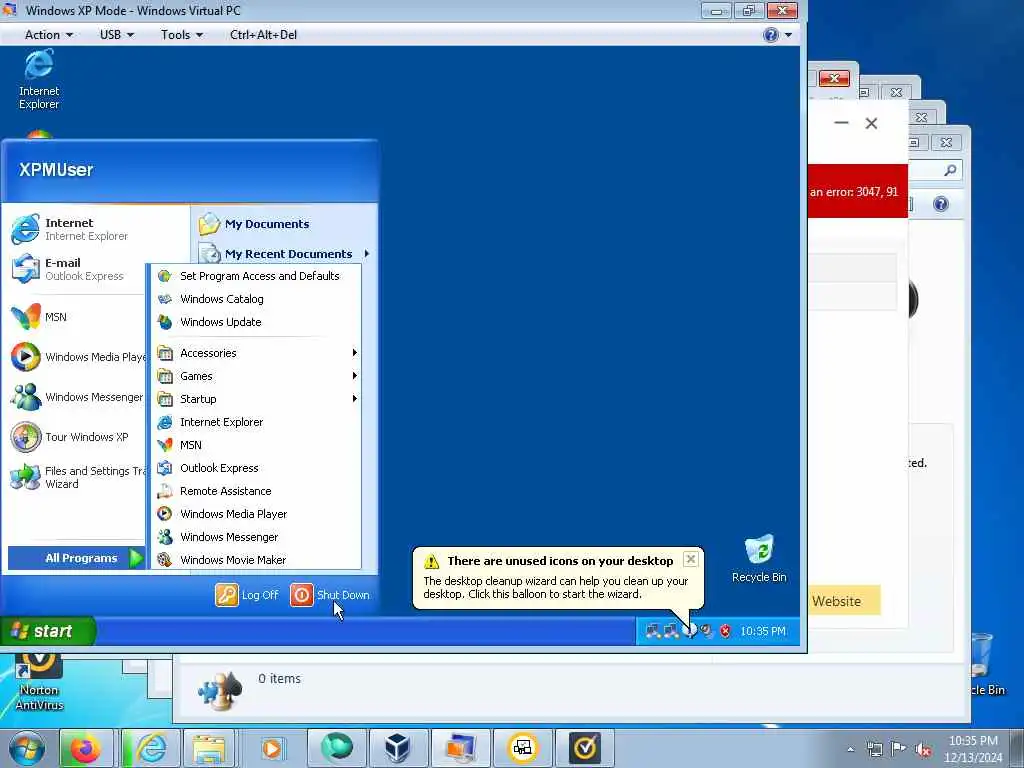The width and height of the screenshot is (1024, 768).
Task: Click the XP start button
Action: pos(48,631)
